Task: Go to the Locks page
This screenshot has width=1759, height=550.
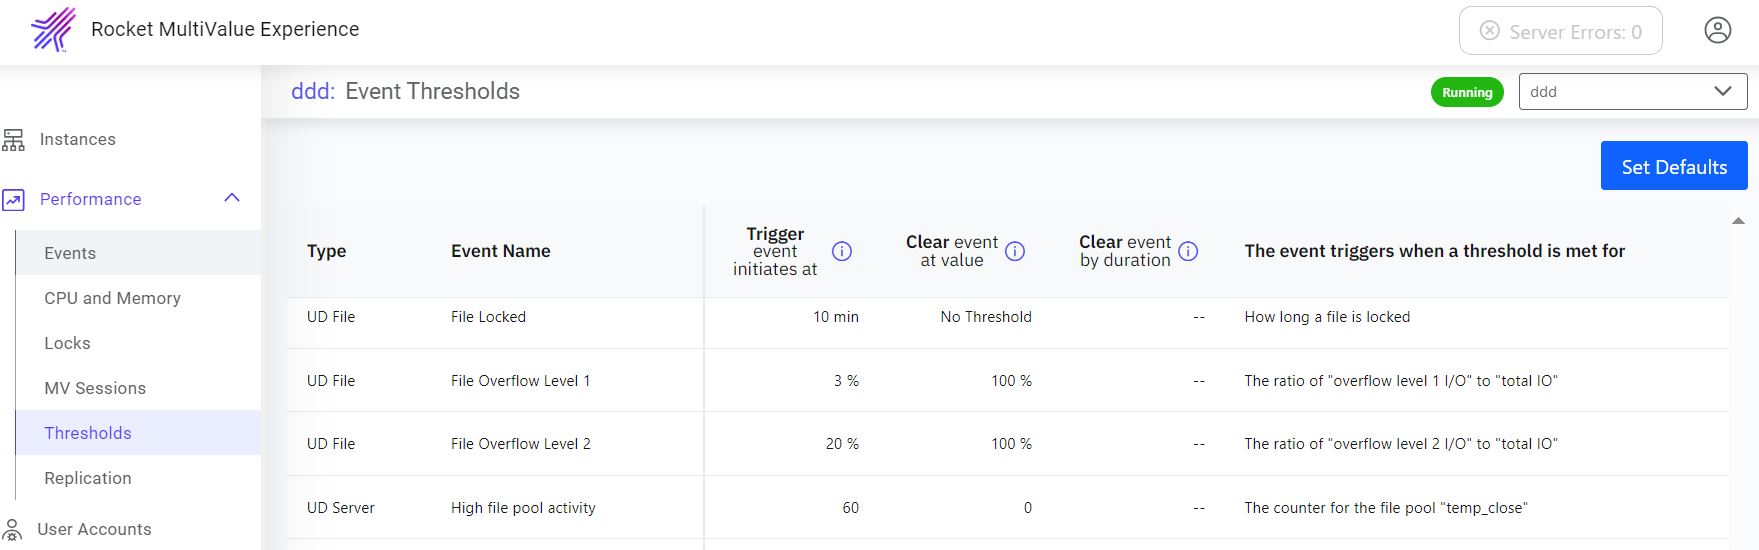Action: coord(67,343)
